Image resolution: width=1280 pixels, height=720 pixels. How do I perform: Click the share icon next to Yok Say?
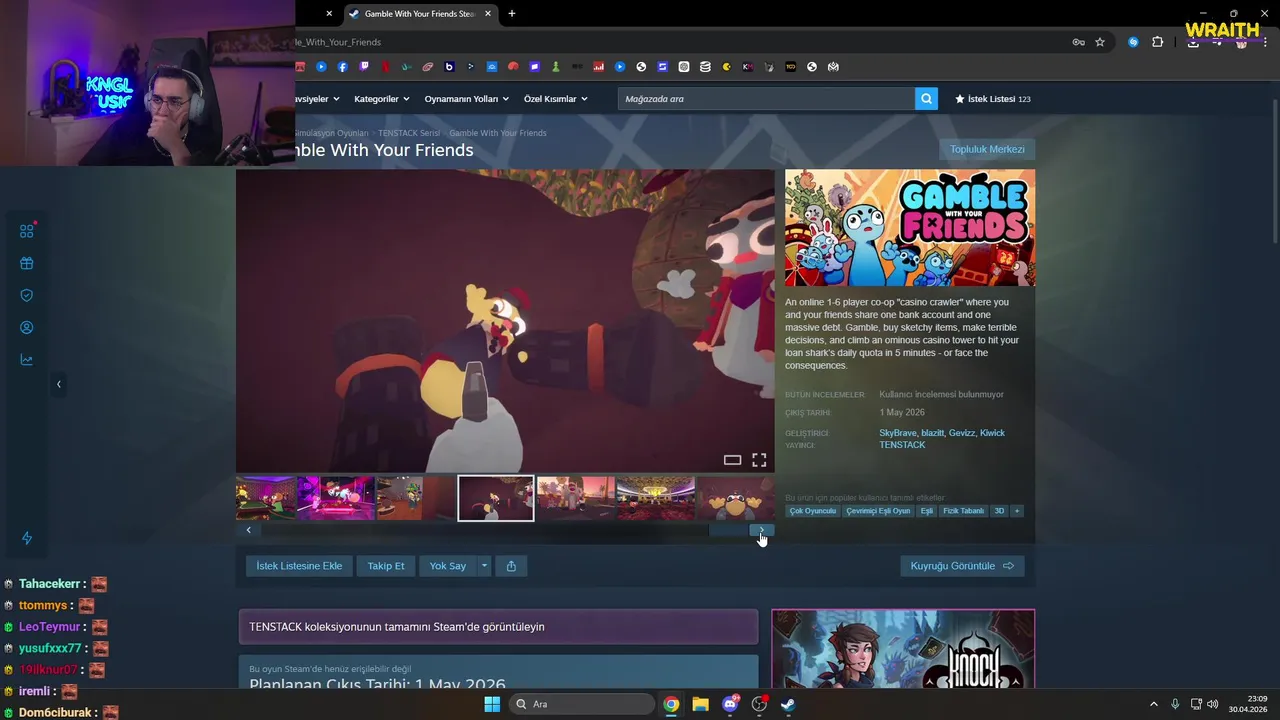point(511,566)
